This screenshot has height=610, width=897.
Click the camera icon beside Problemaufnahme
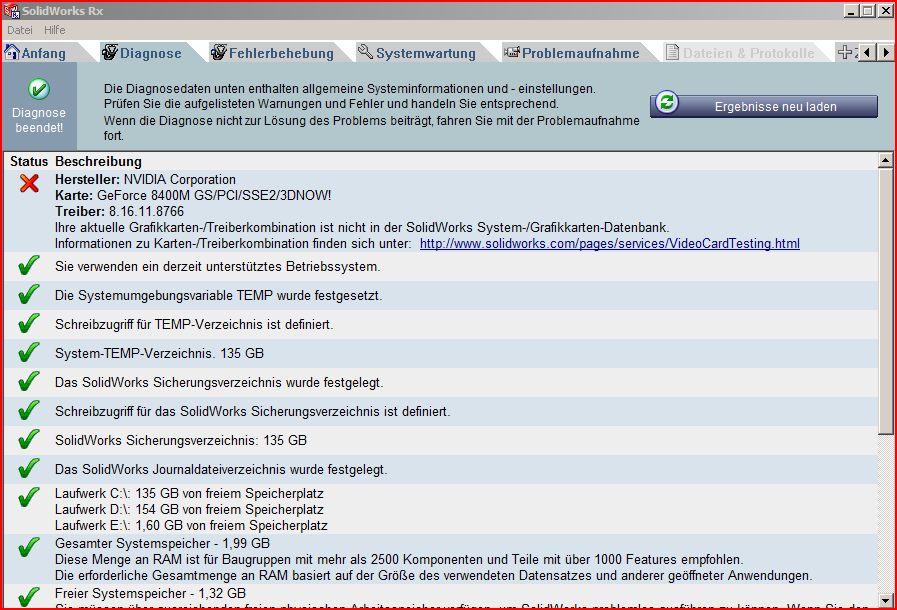511,52
